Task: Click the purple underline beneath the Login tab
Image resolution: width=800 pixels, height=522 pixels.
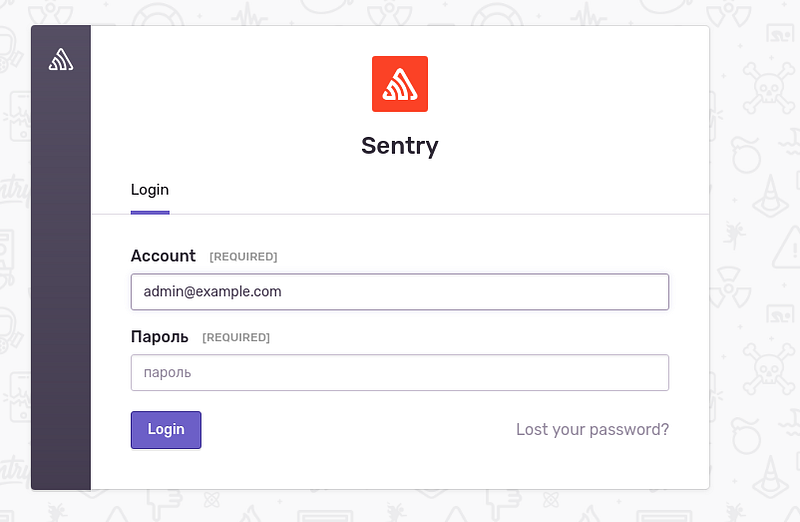Action: point(150,213)
